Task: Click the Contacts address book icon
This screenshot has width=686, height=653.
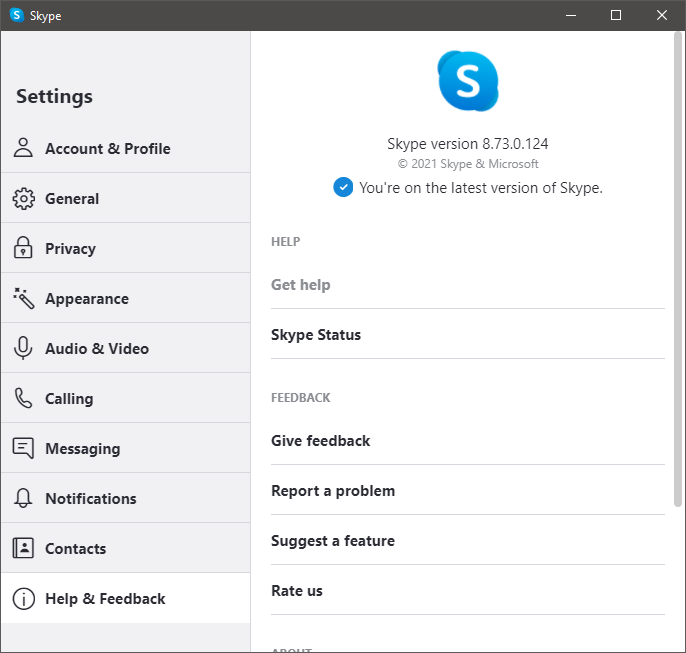Action: pyautogui.click(x=23, y=548)
